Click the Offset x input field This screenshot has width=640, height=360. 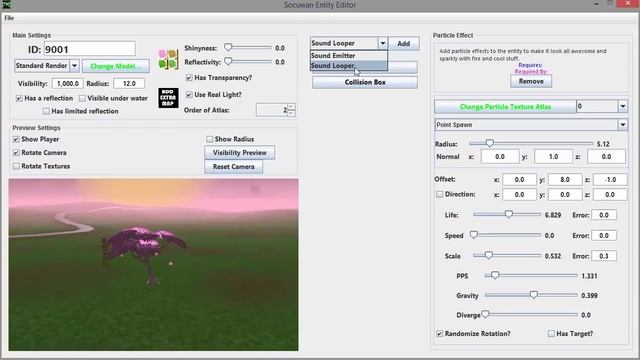[519, 180]
